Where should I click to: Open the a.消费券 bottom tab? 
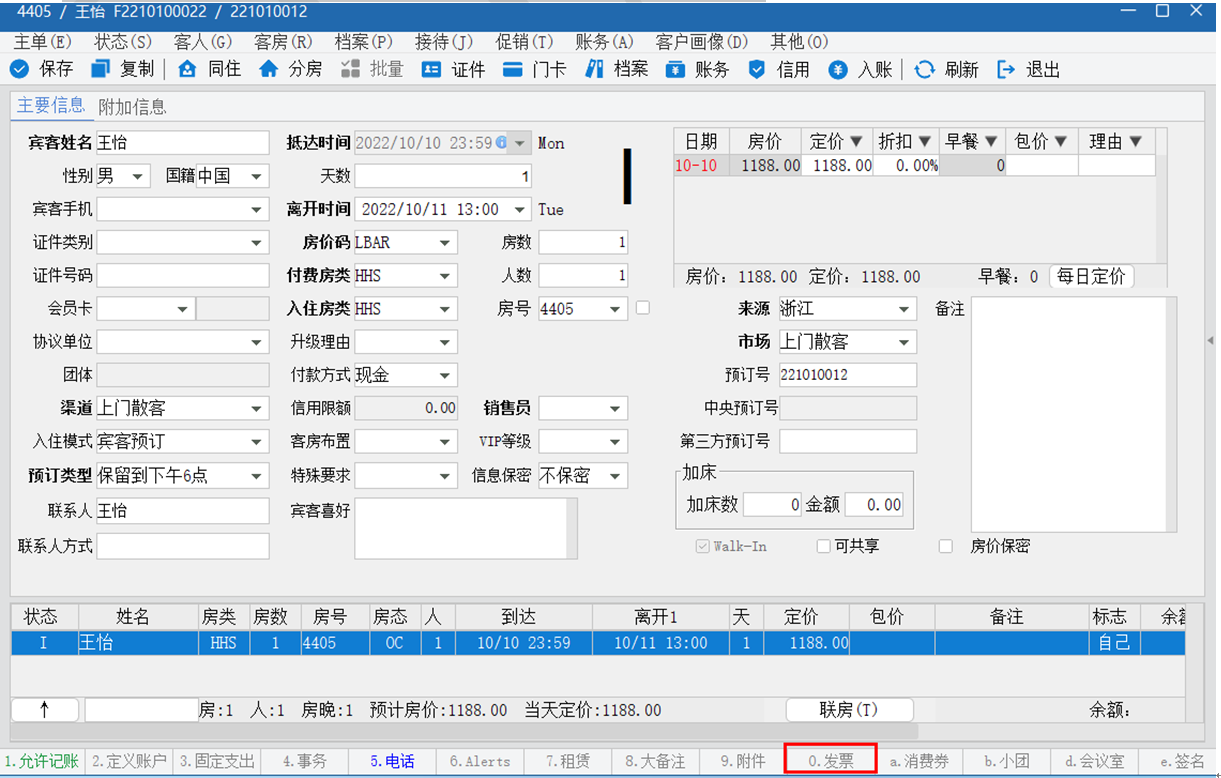[919, 761]
